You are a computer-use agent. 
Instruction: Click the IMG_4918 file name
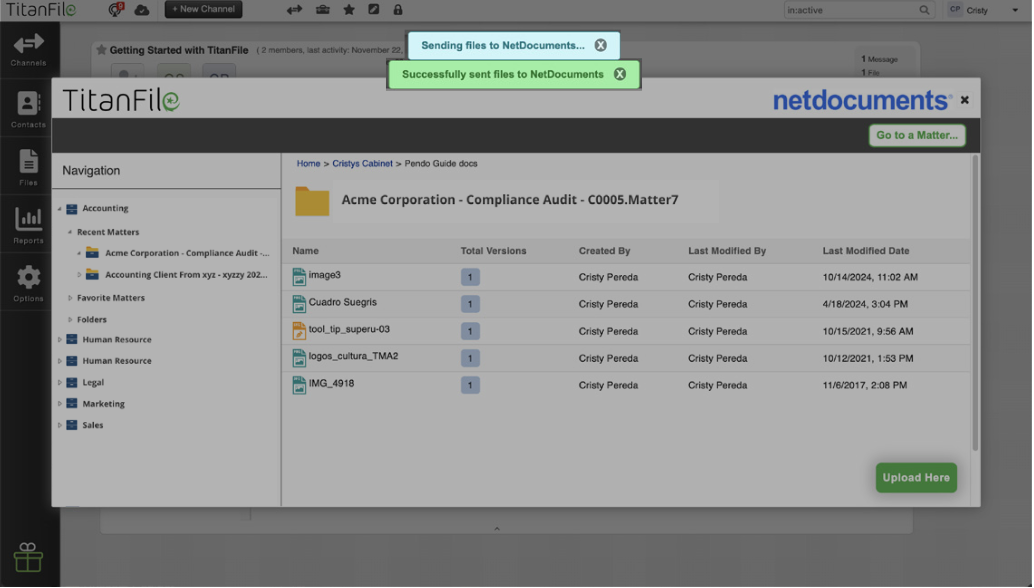[331, 384]
